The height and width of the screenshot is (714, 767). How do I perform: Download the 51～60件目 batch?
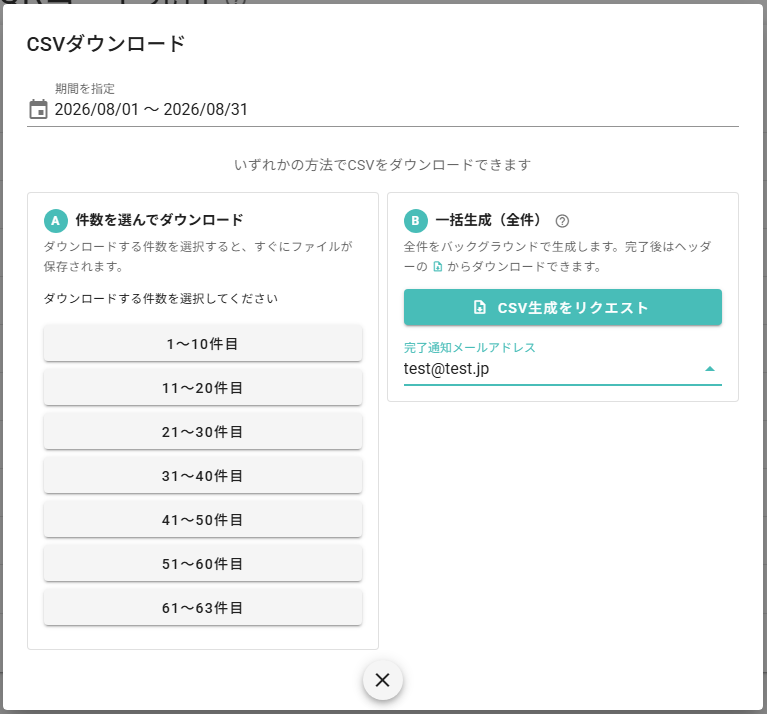(203, 563)
